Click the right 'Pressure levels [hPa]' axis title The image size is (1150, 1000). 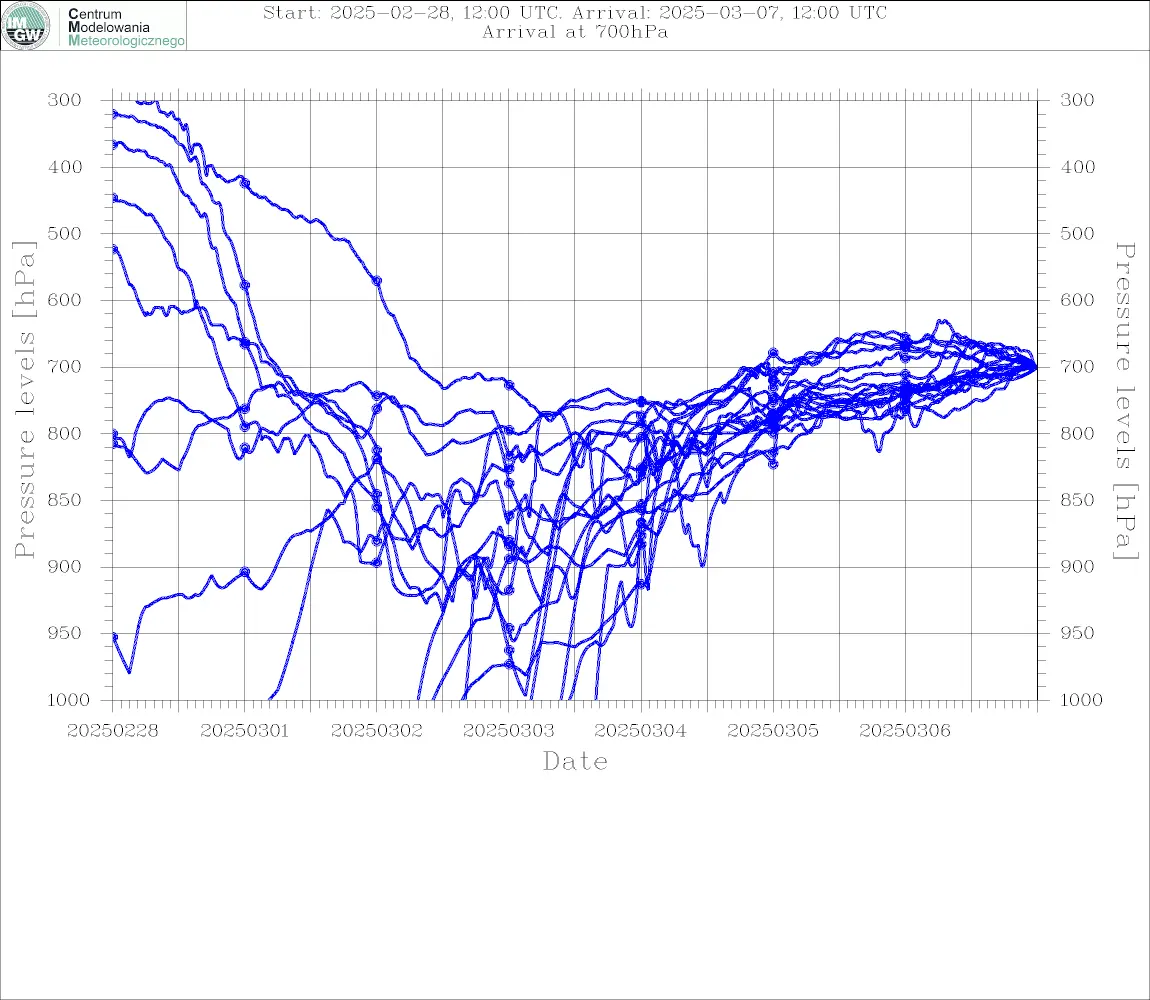coord(1125,401)
